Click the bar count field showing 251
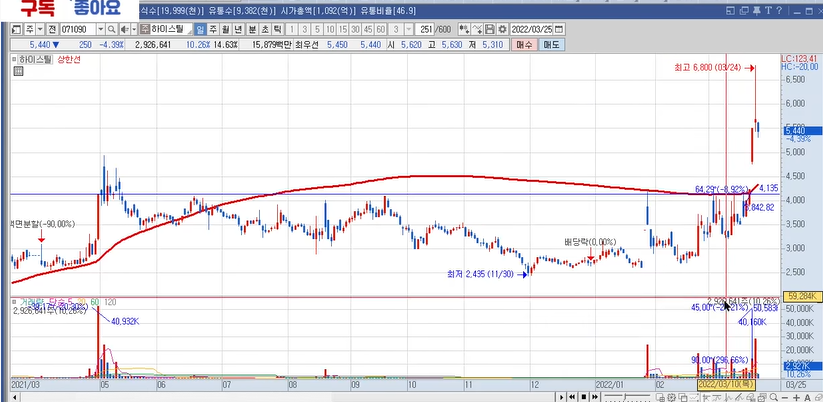Screen dimensions: 823x402 (425, 29)
